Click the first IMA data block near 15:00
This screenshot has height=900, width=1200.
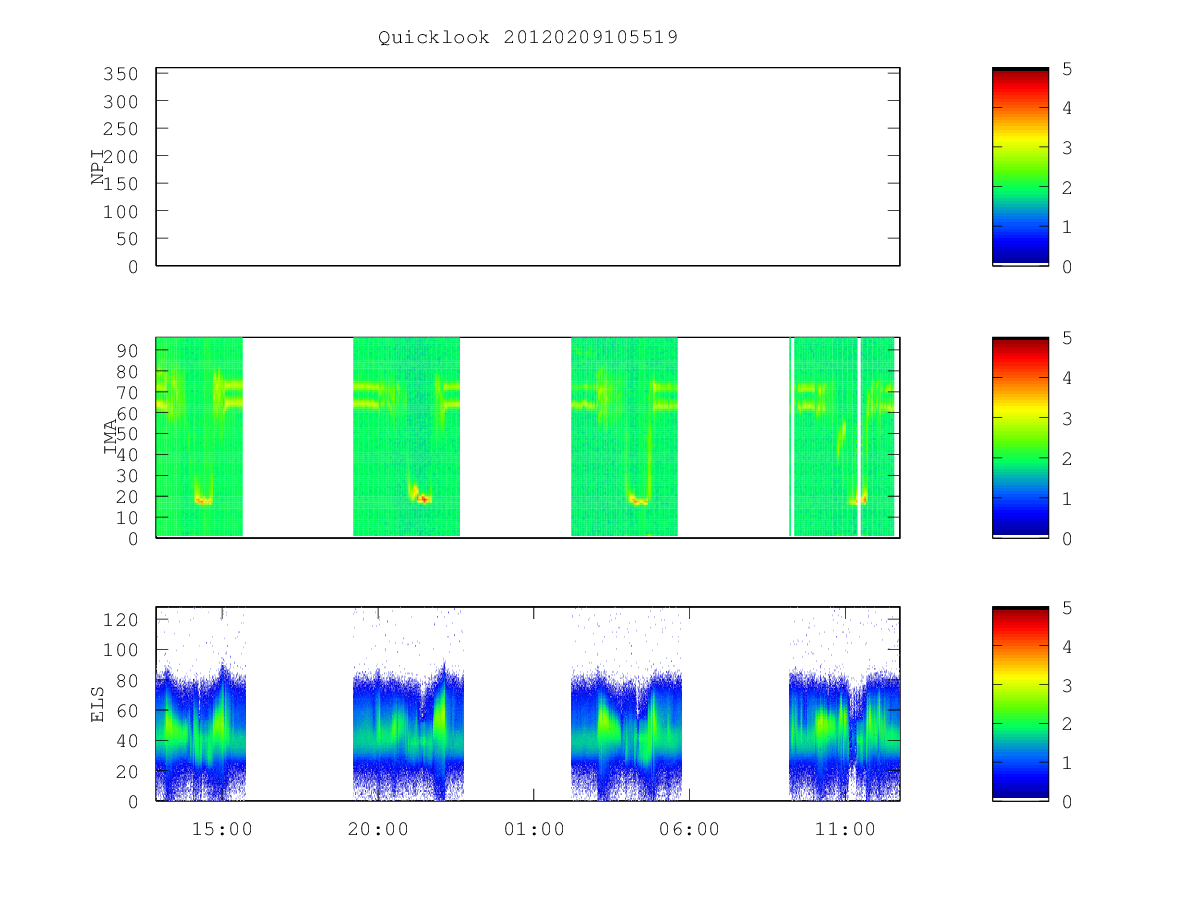click(x=200, y=437)
